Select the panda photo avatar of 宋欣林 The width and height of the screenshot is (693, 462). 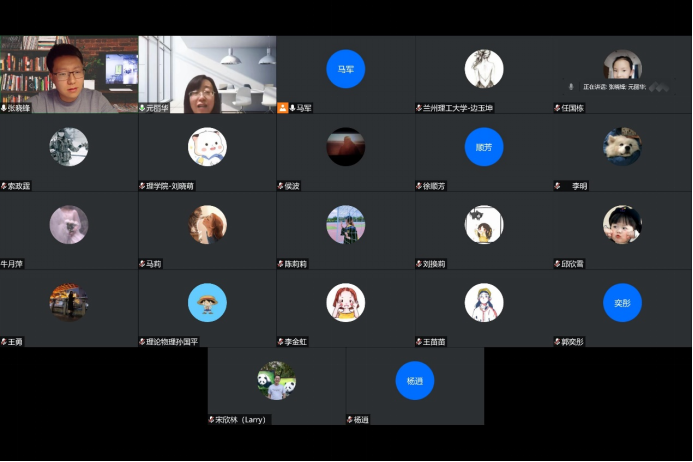(276, 381)
